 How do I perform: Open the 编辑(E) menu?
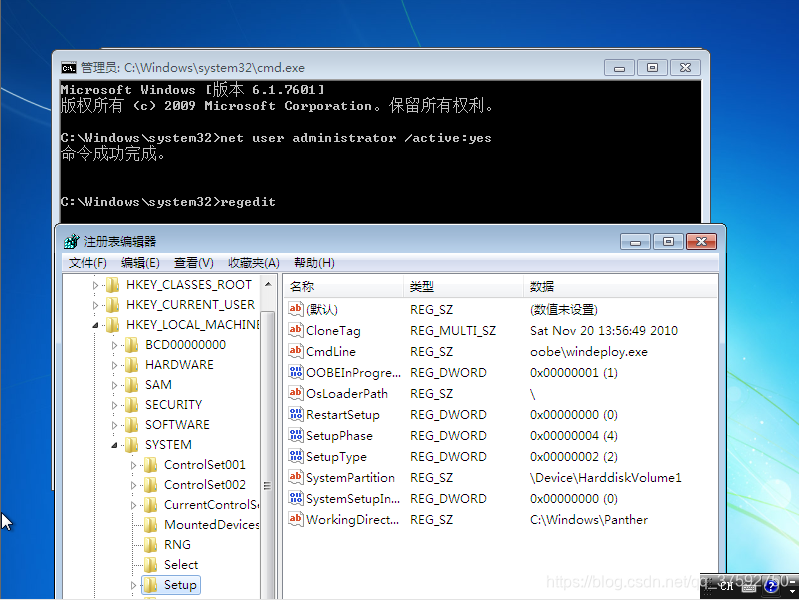point(140,263)
